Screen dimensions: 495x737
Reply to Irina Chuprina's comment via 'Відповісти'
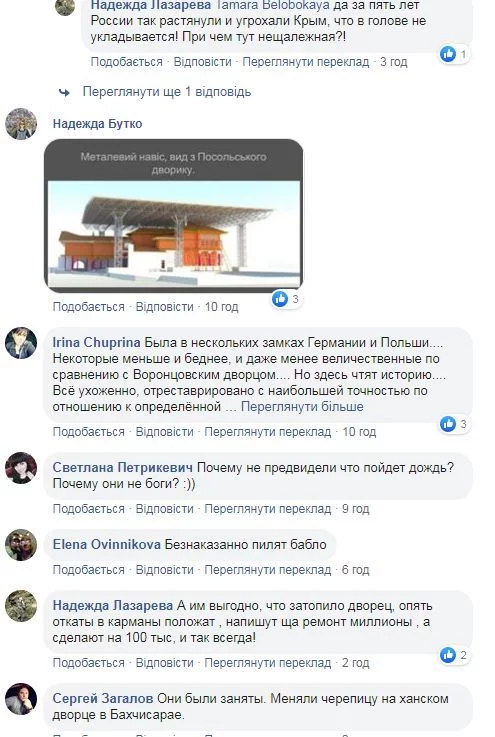(165, 431)
